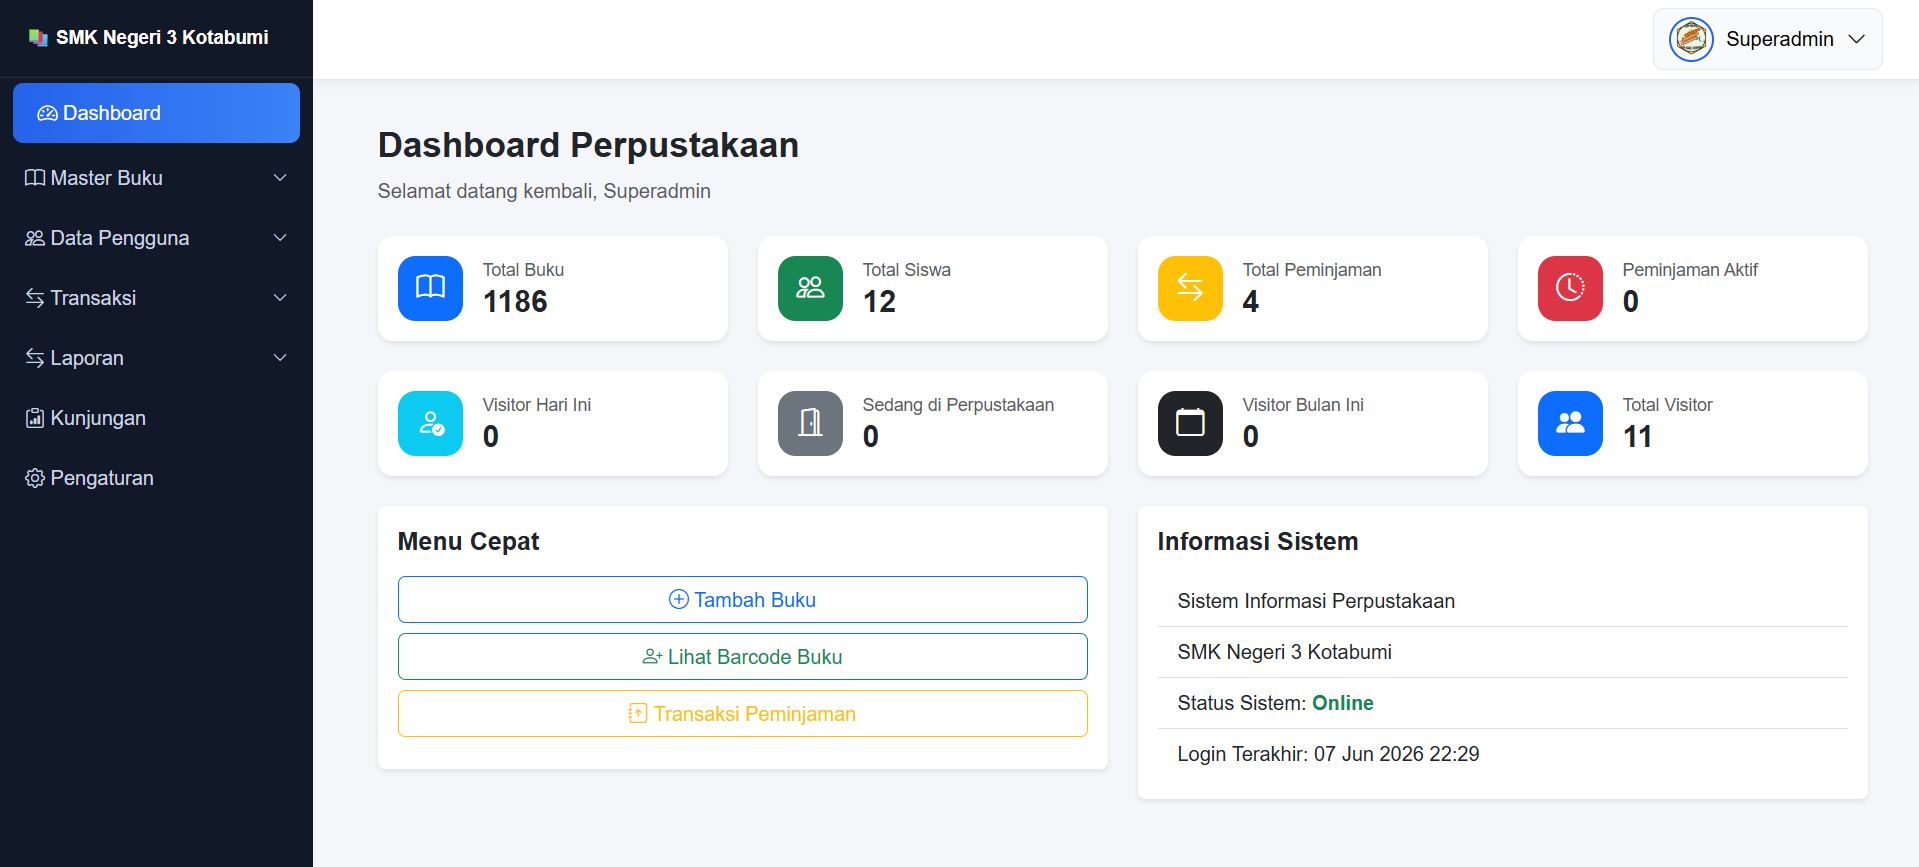Open the Superadmin dropdown arrow

[1857, 39]
